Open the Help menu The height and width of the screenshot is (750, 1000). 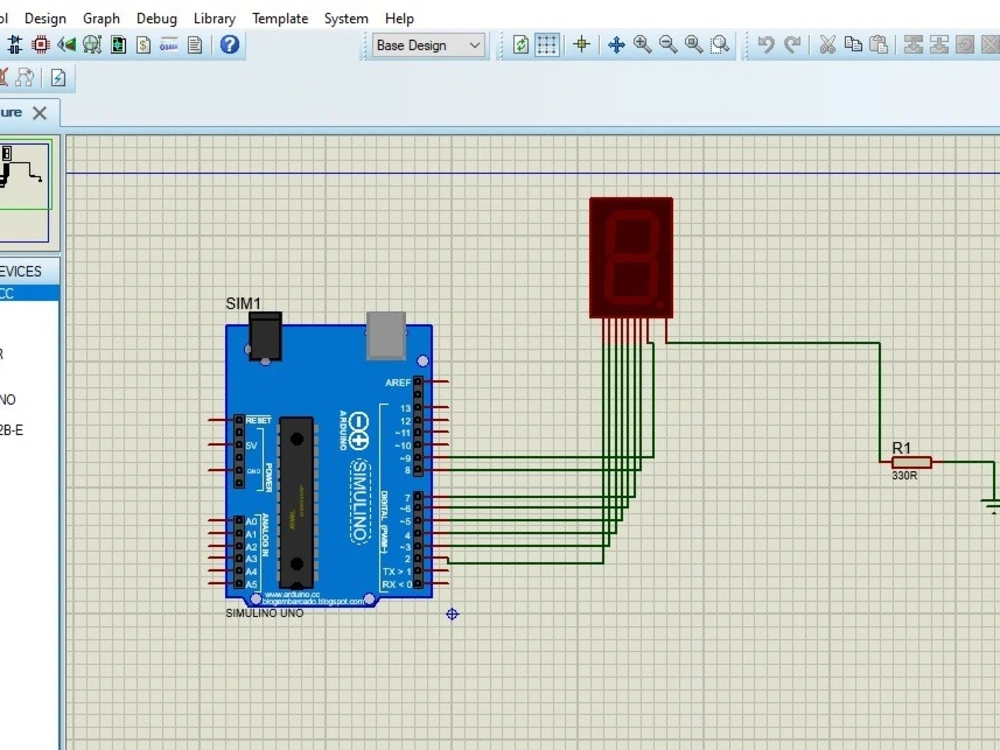400,18
